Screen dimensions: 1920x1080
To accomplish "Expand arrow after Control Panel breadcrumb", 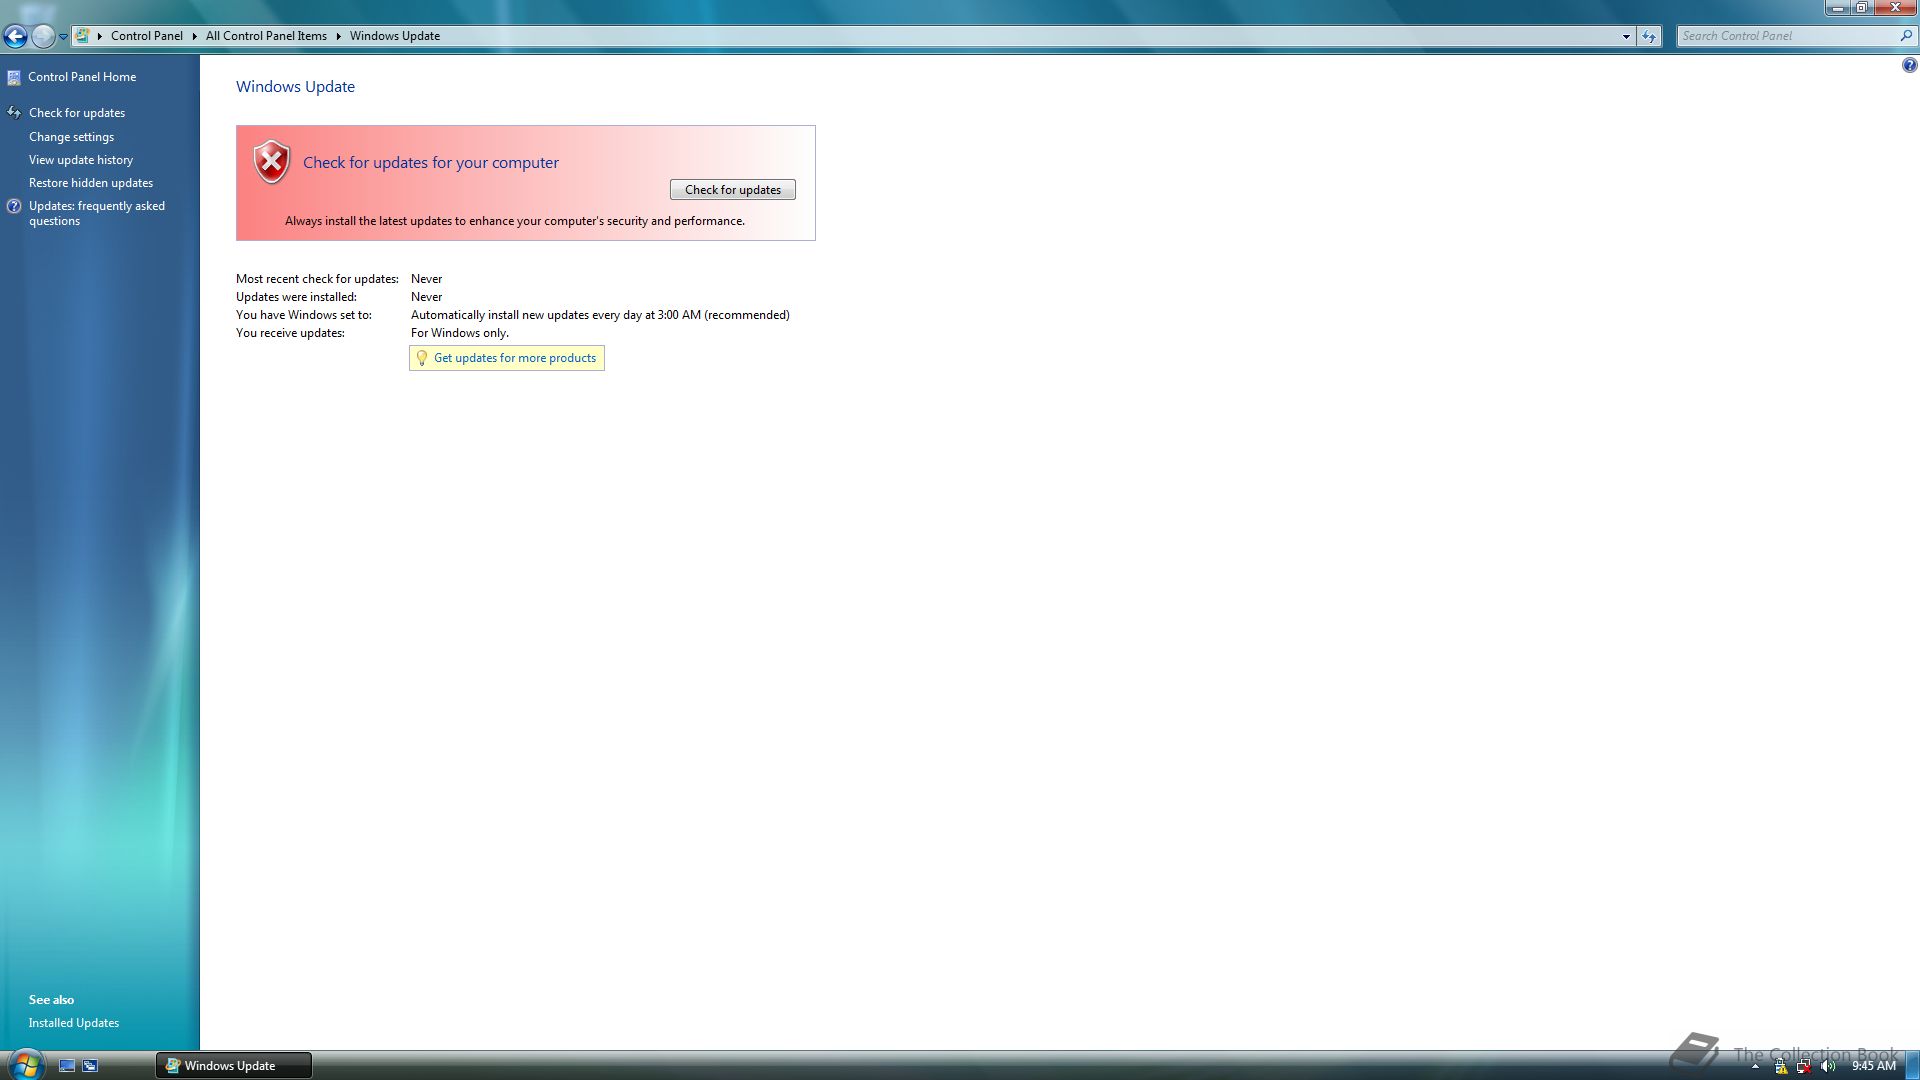I will coord(194,36).
